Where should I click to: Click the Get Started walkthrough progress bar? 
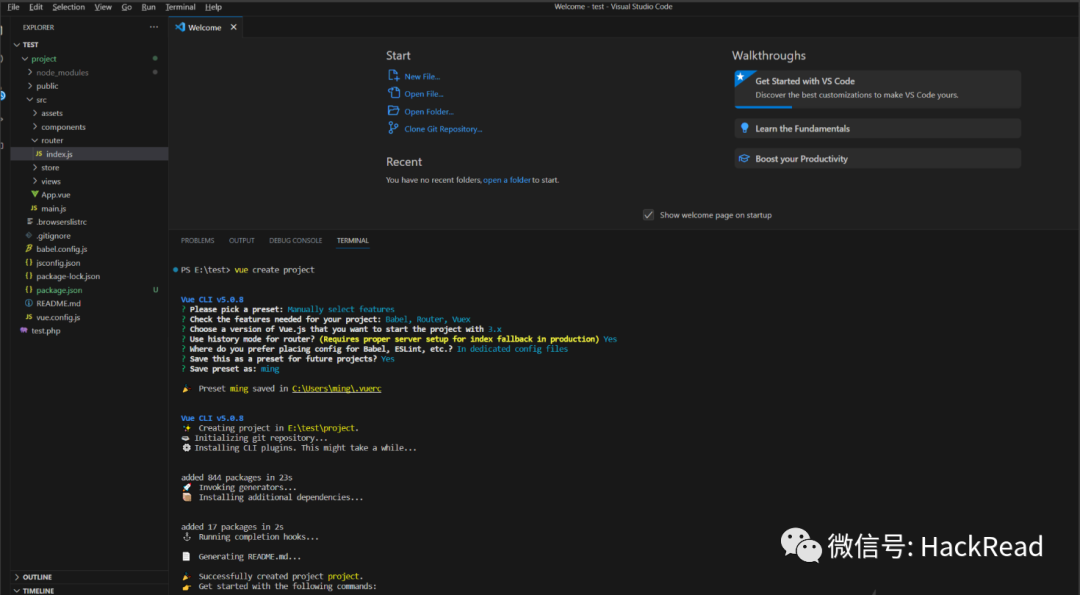763,107
